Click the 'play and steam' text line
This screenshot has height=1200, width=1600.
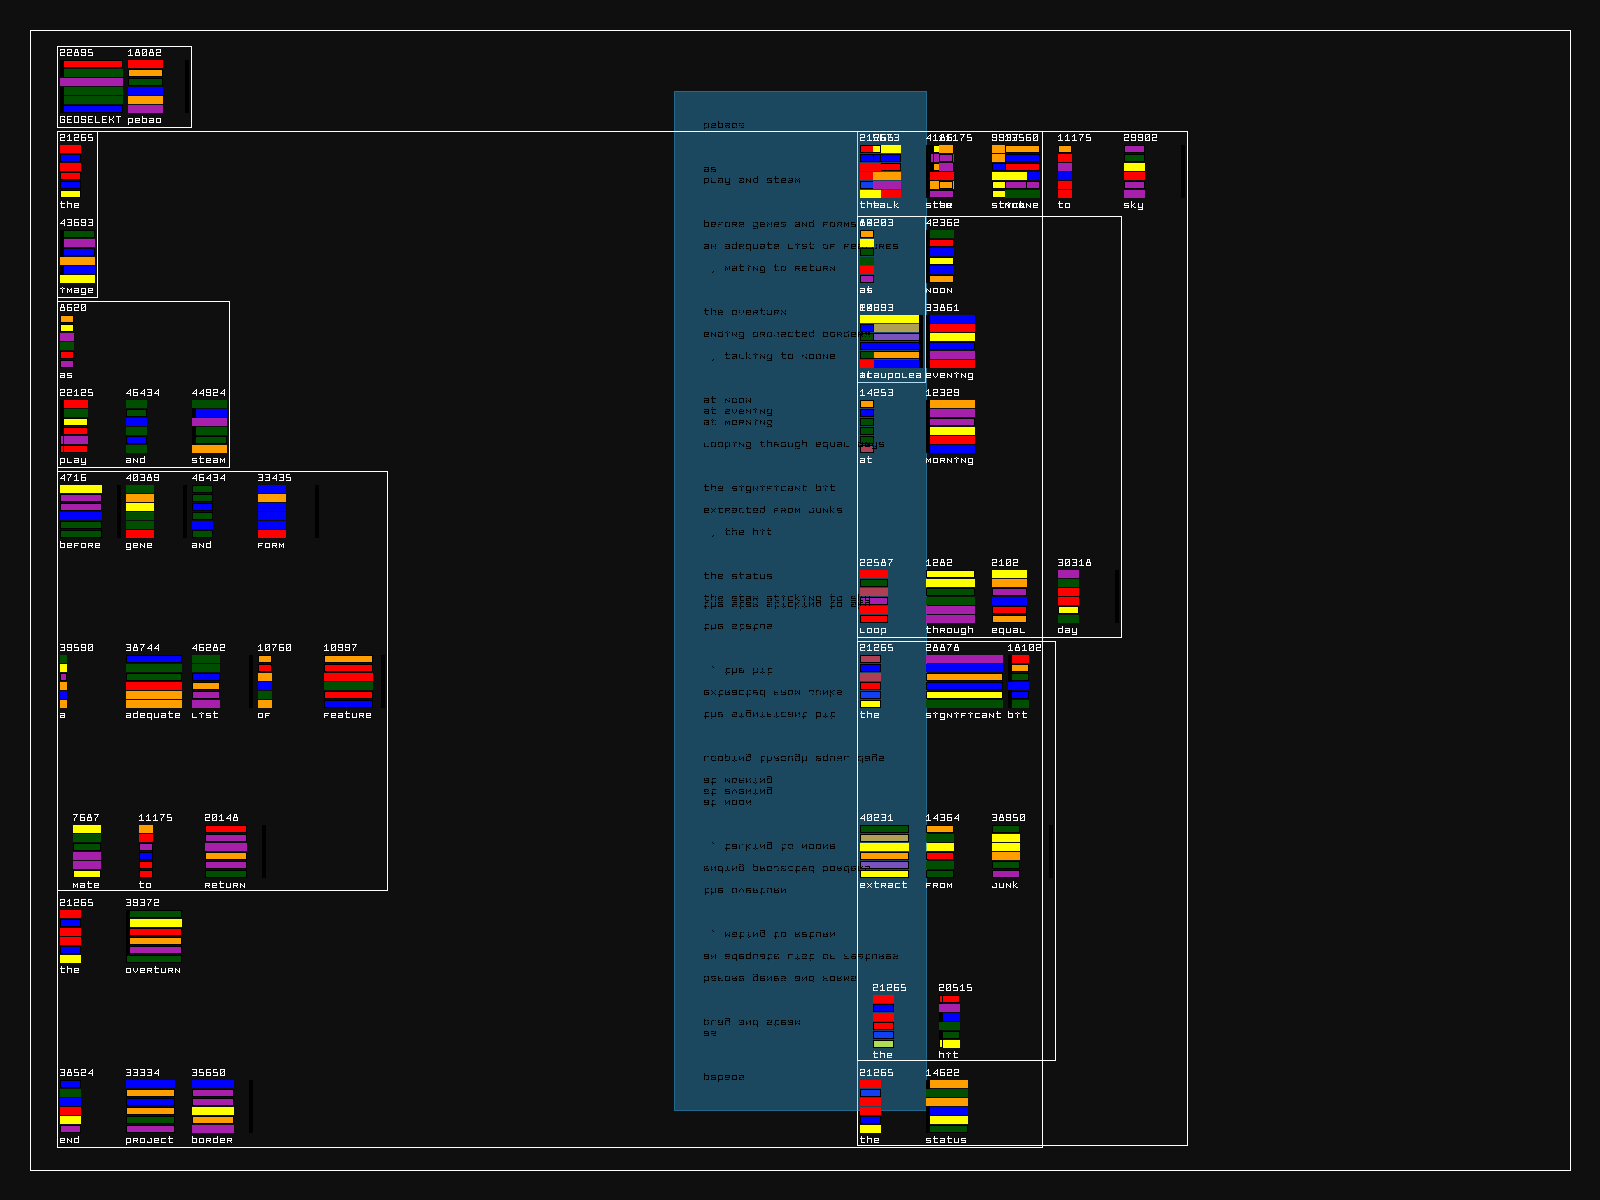[751, 181]
